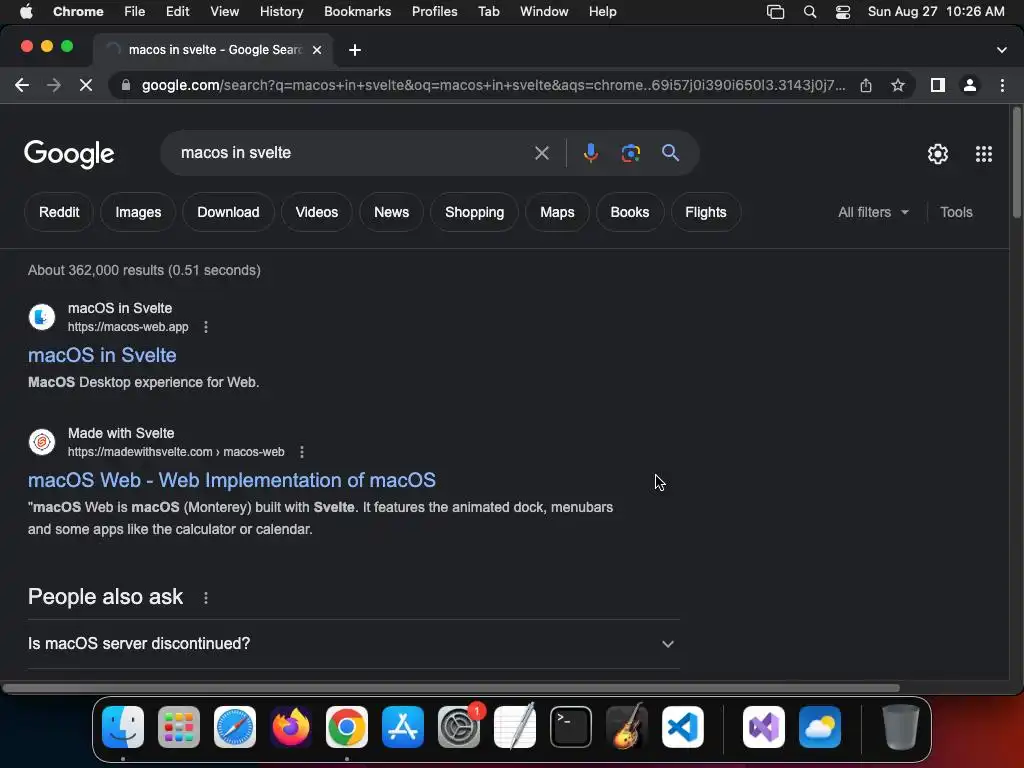The width and height of the screenshot is (1024, 768).
Task: Open Firefox from the dock
Action: pyautogui.click(x=291, y=727)
